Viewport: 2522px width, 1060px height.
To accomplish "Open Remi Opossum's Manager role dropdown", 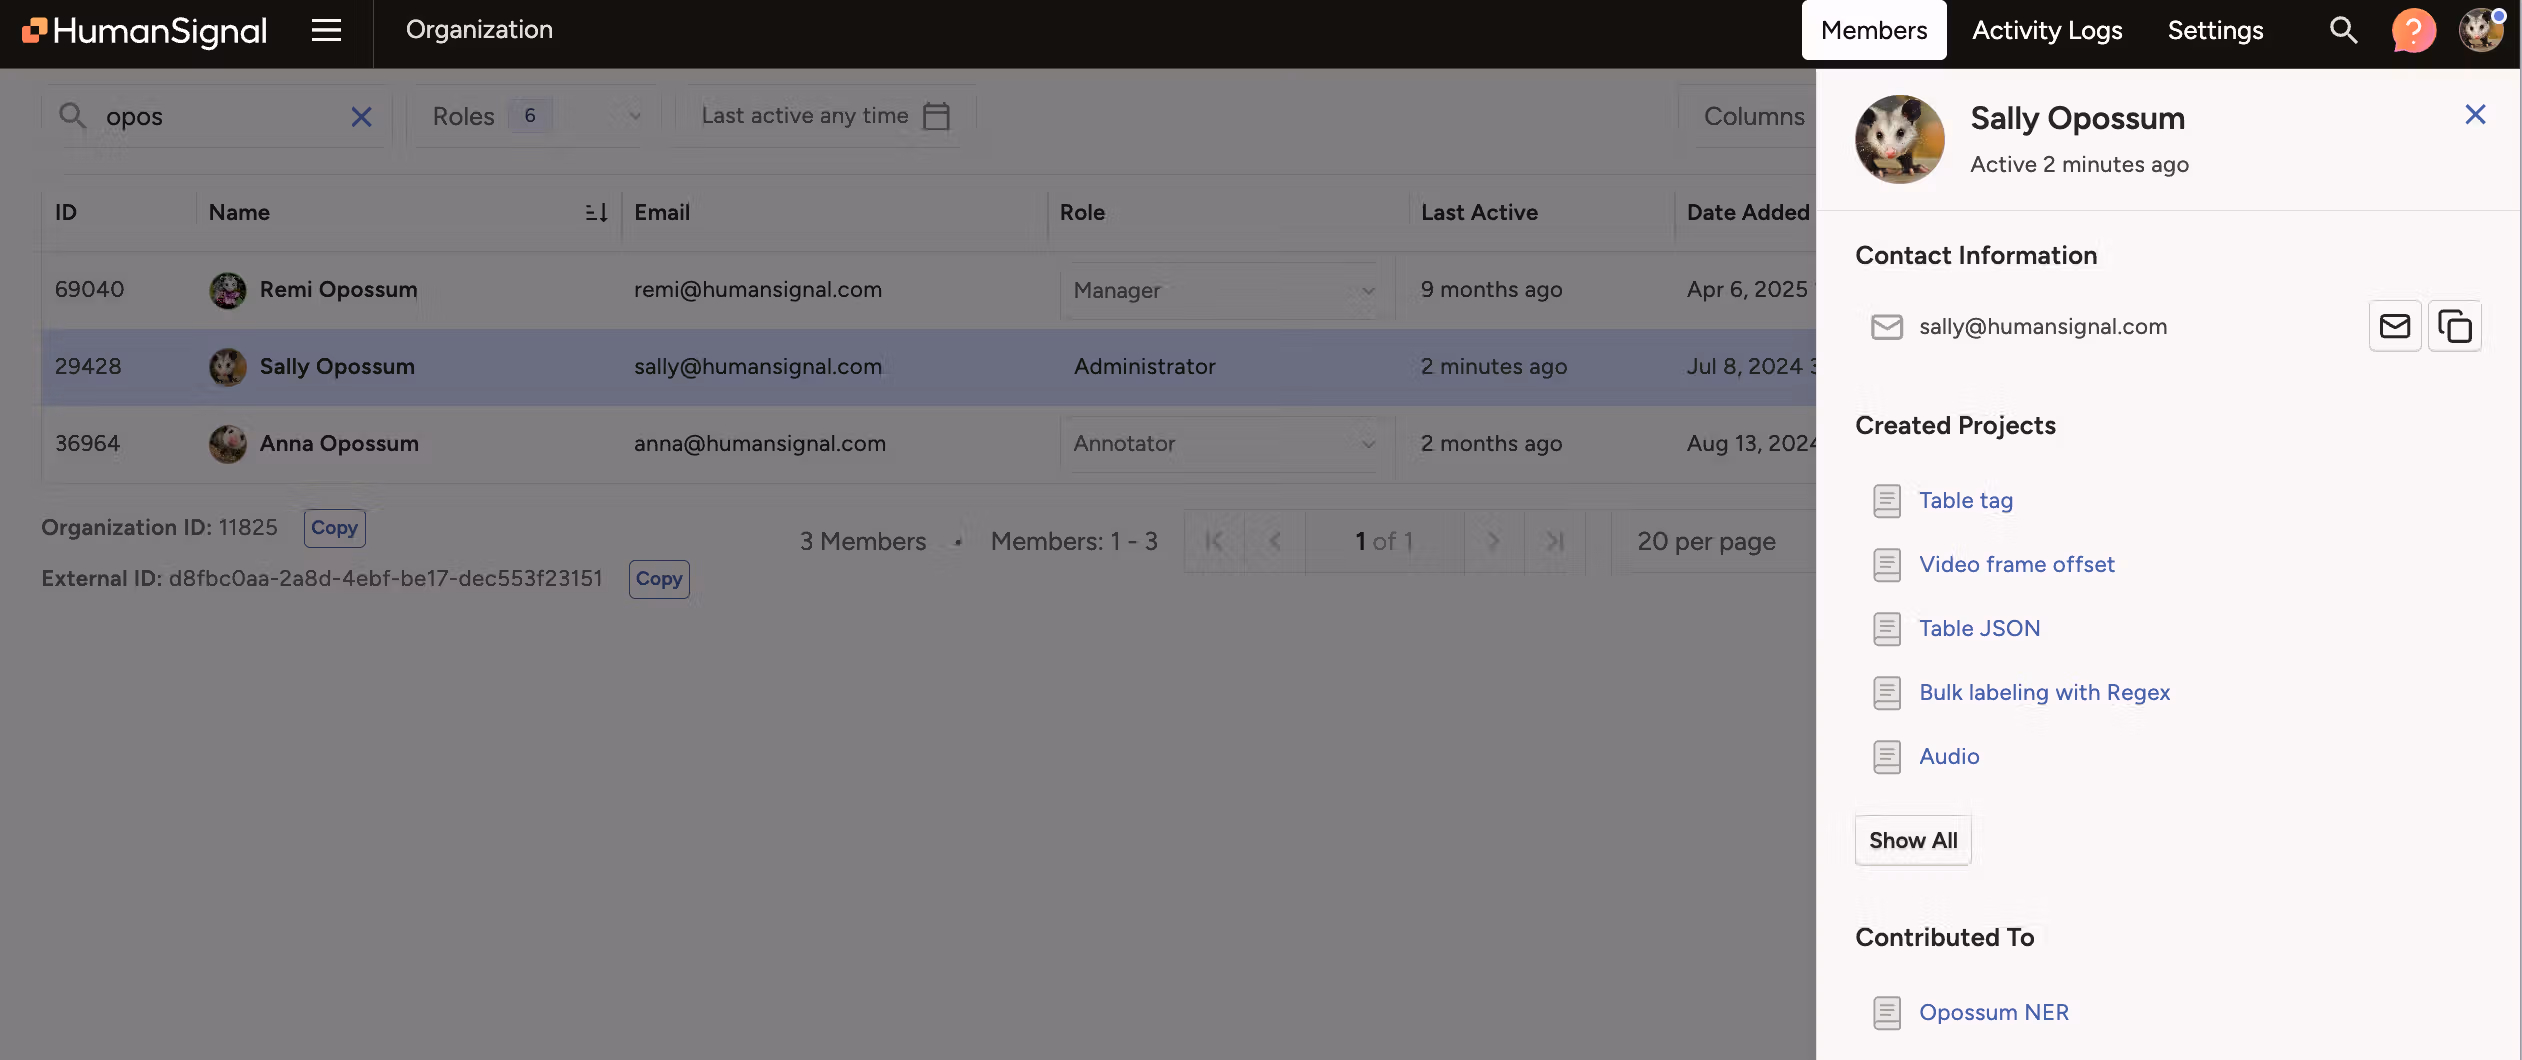I will tap(1366, 291).
